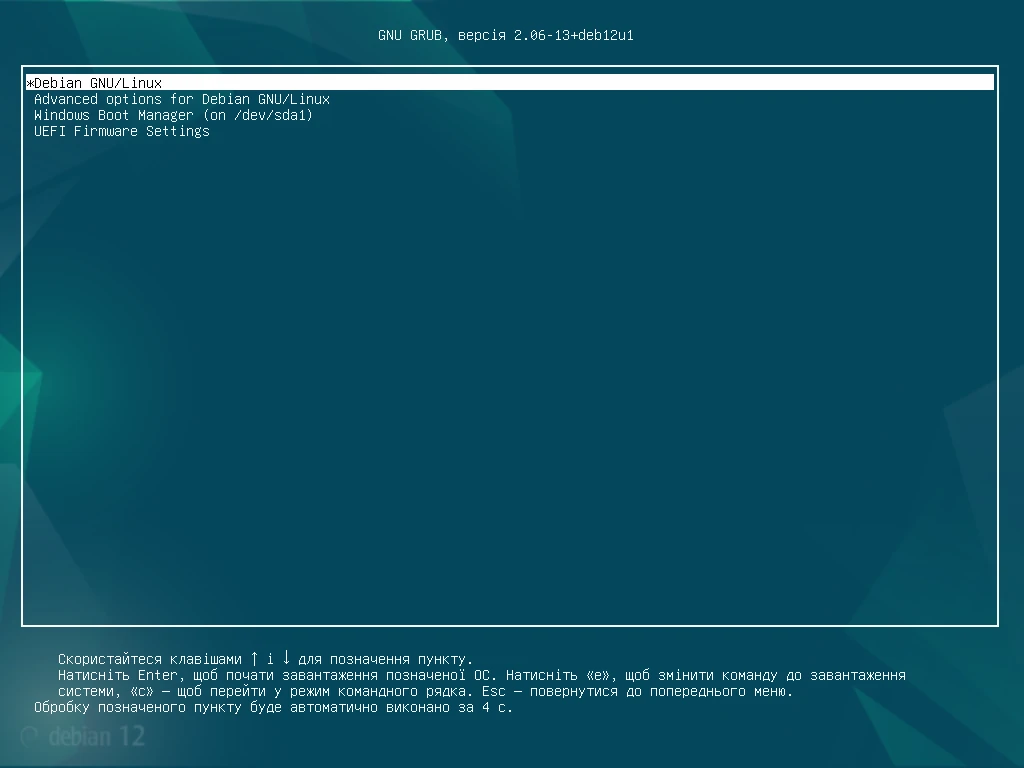The height and width of the screenshot is (768, 1024).
Task: Click the countdown line ending "за 4 с."
Action: (x=273, y=707)
